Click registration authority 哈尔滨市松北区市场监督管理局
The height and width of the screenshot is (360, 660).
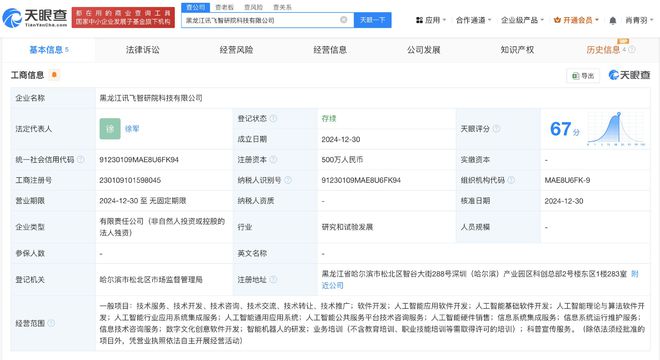pyautogui.click(x=151, y=280)
